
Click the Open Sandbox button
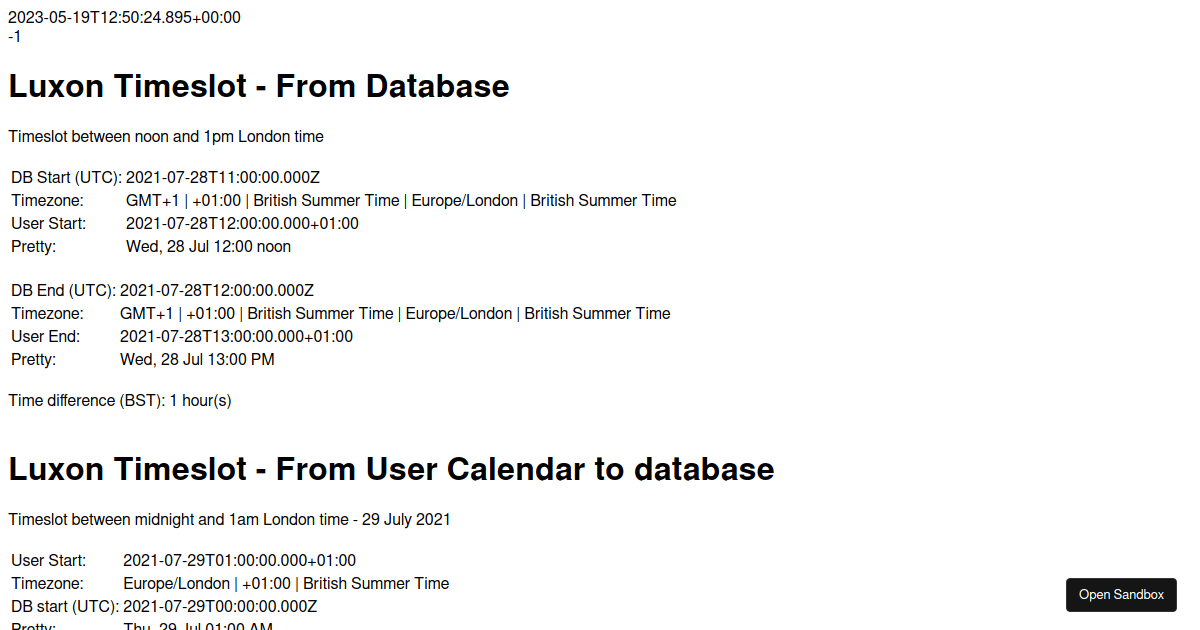click(1120, 594)
